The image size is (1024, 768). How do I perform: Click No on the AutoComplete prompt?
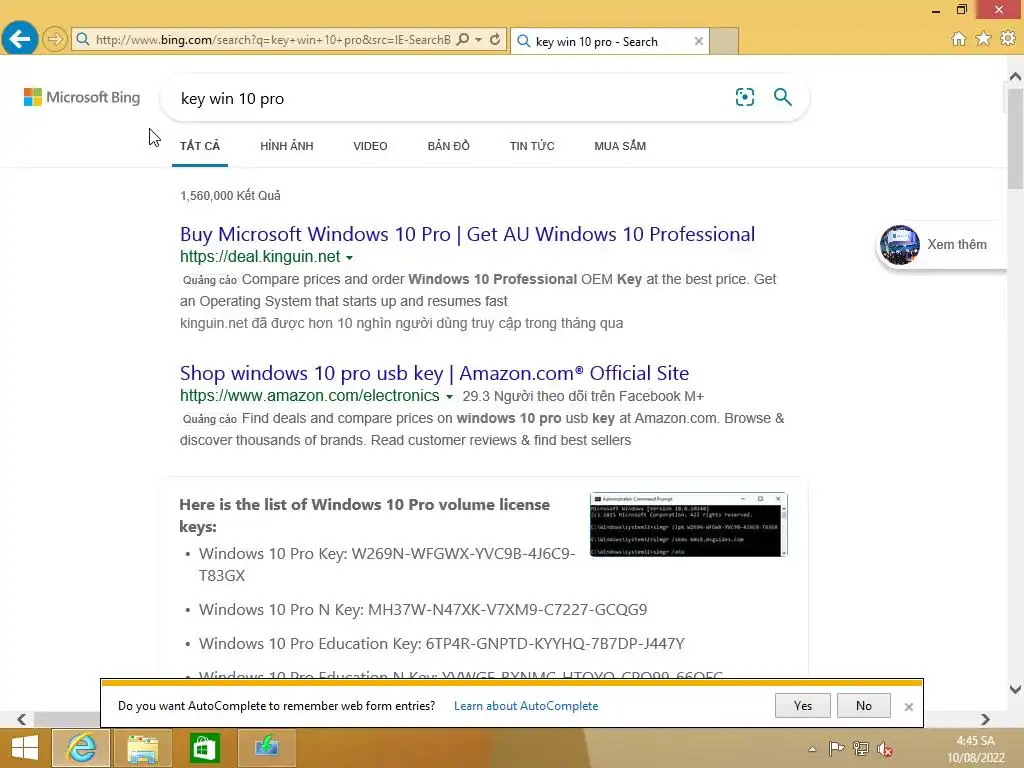(x=863, y=705)
